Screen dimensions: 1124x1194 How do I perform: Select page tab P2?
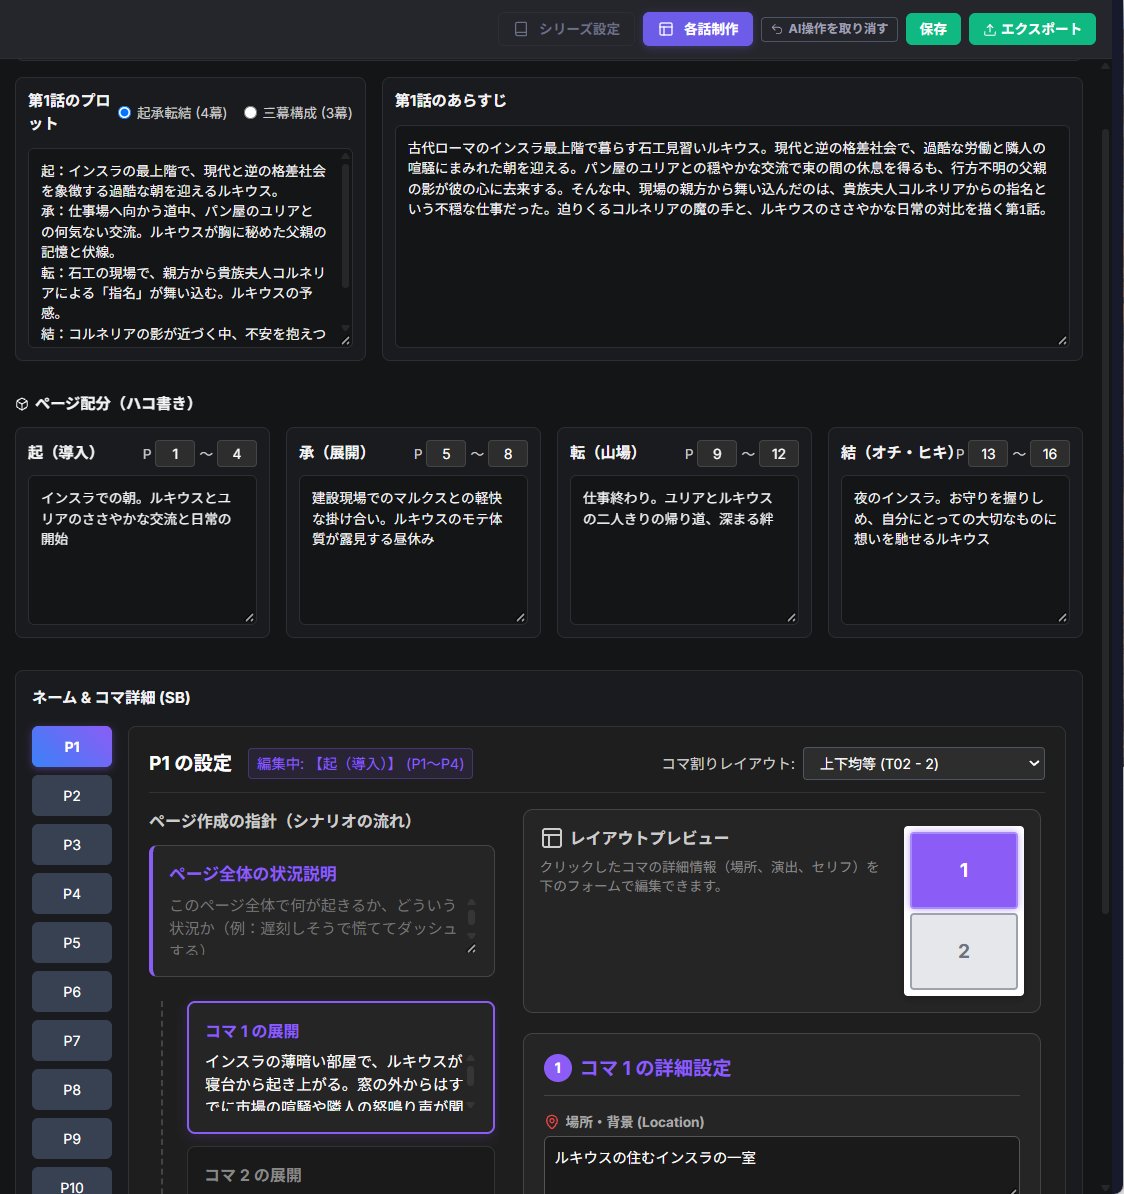click(x=72, y=796)
